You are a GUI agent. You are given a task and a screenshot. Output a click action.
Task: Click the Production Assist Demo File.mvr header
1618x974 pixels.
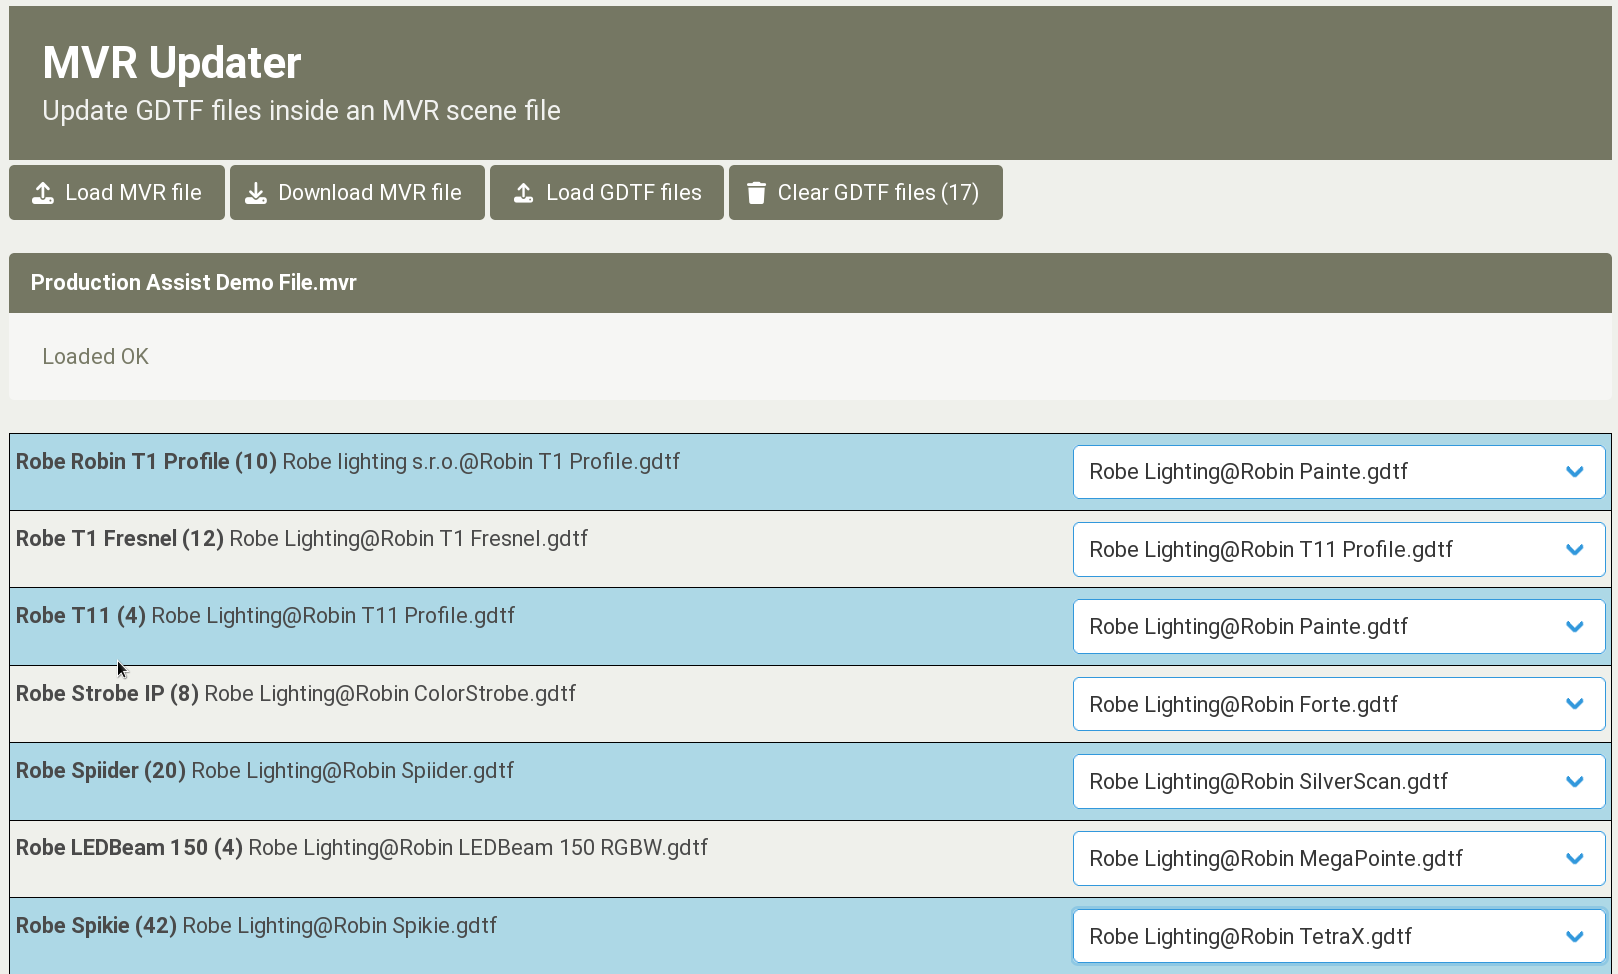[810, 283]
